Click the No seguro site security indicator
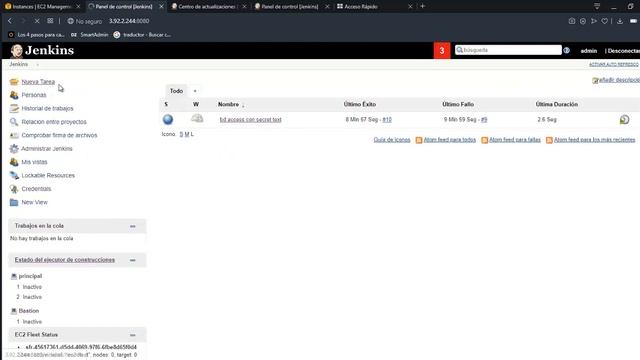 (x=84, y=21)
